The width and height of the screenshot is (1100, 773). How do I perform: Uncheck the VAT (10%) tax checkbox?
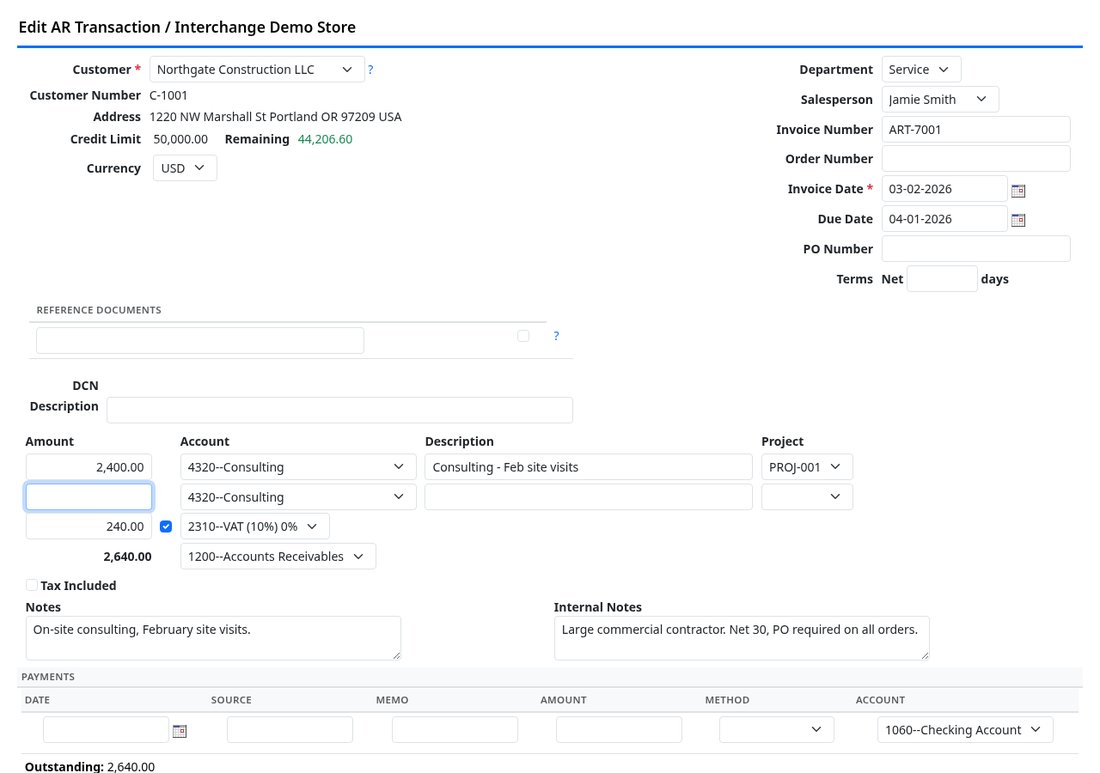coord(166,526)
